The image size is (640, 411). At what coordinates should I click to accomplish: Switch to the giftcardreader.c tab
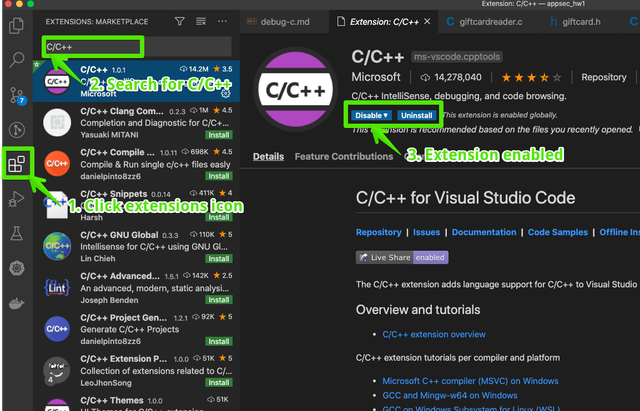tap(489, 22)
